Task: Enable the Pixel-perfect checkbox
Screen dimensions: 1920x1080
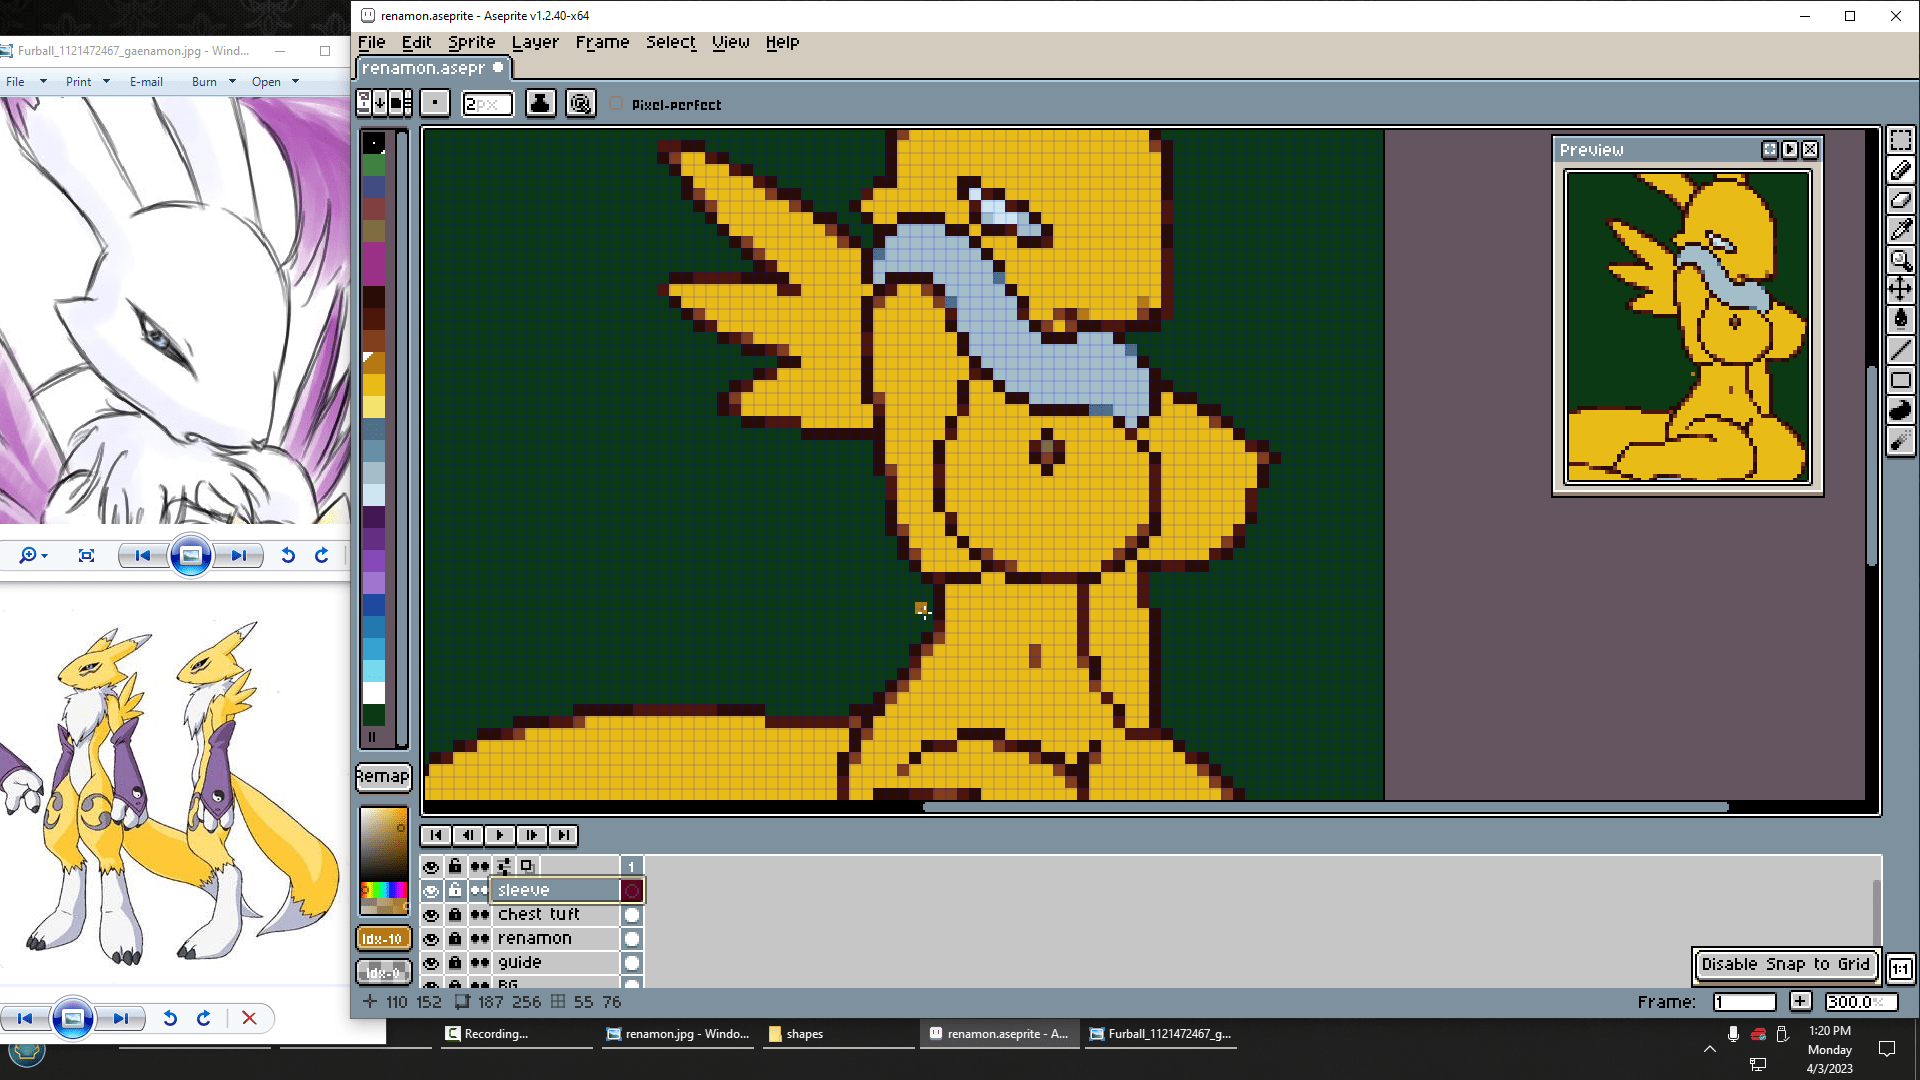Action: (617, 104)
